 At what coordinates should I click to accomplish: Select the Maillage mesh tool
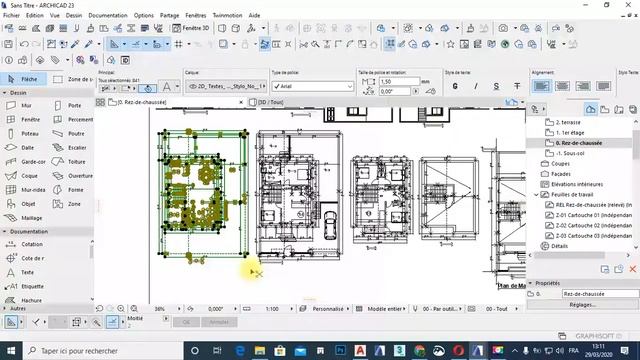(x=24, y=218)
